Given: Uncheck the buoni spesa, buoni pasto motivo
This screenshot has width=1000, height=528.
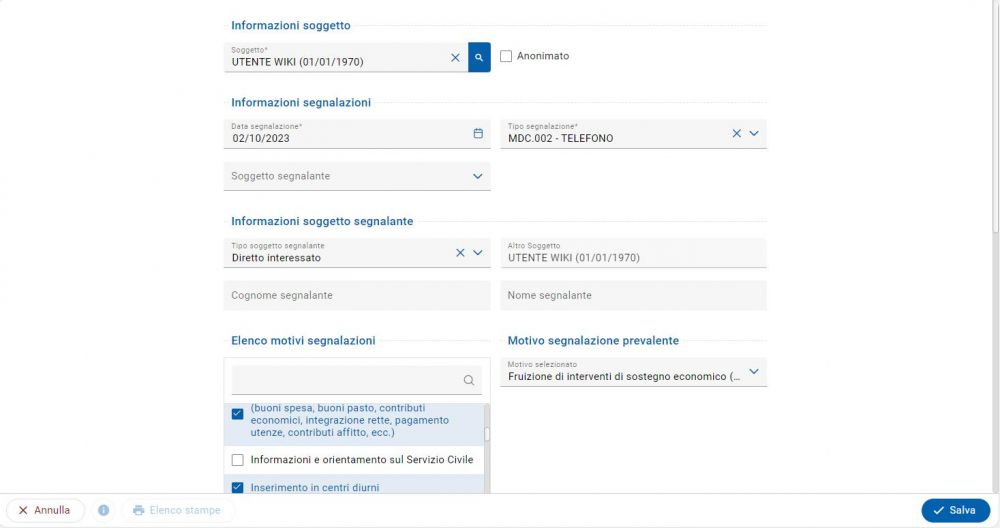Looking at the screenshot, I should click(x=237, y=414).
